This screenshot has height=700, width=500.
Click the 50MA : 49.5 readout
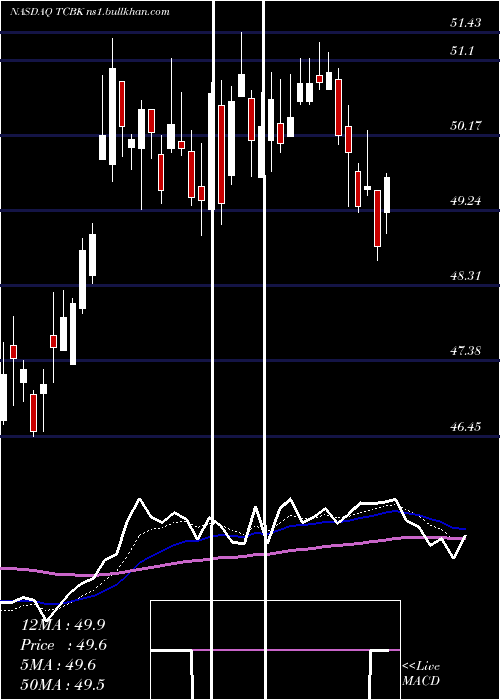63,685
